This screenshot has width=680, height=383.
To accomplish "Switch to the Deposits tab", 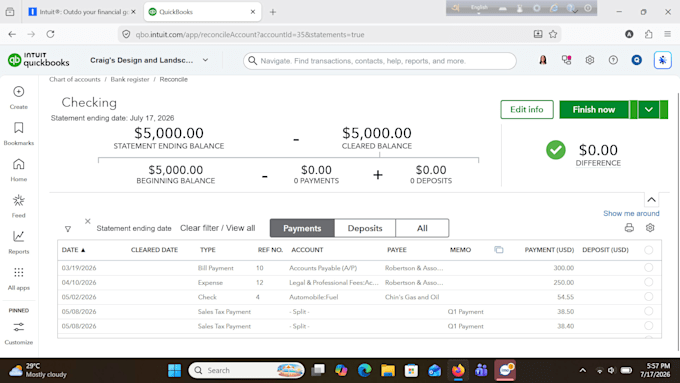I will tap(365, 228).
